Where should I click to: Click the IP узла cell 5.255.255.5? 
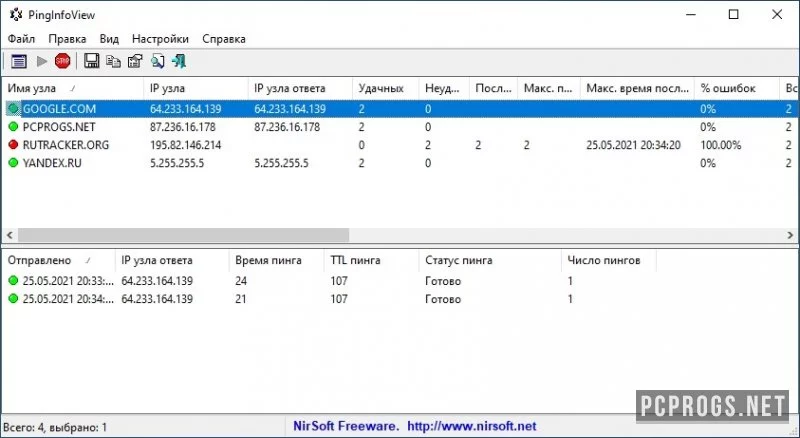coord(177,163)
